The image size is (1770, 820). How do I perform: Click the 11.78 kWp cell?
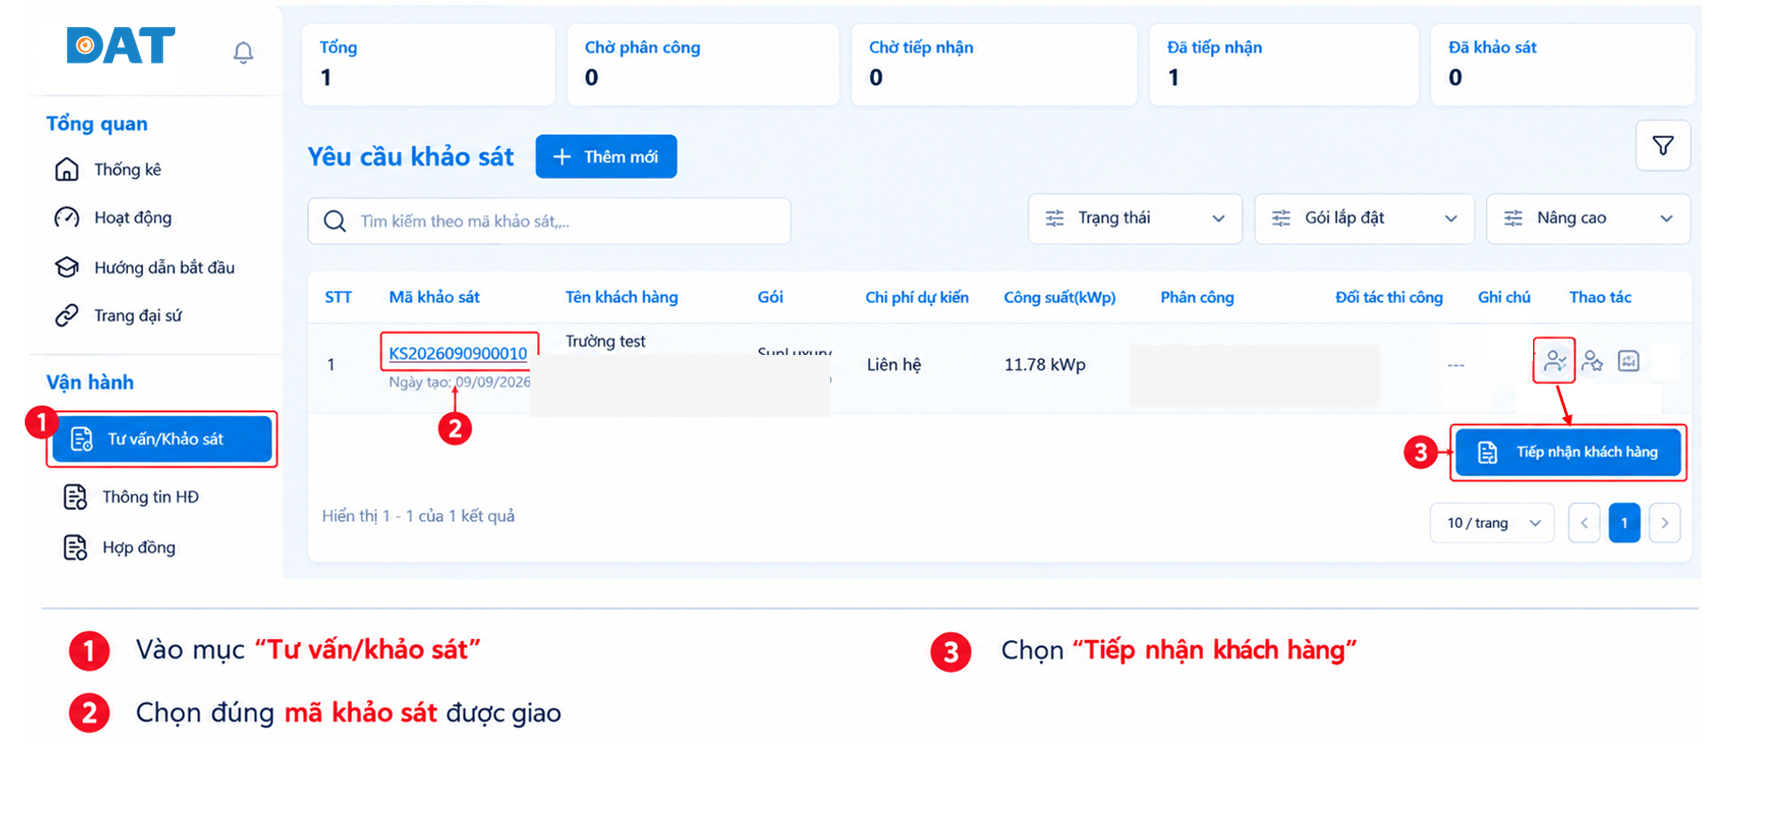pyautogui.click(x=1045, y=365)
